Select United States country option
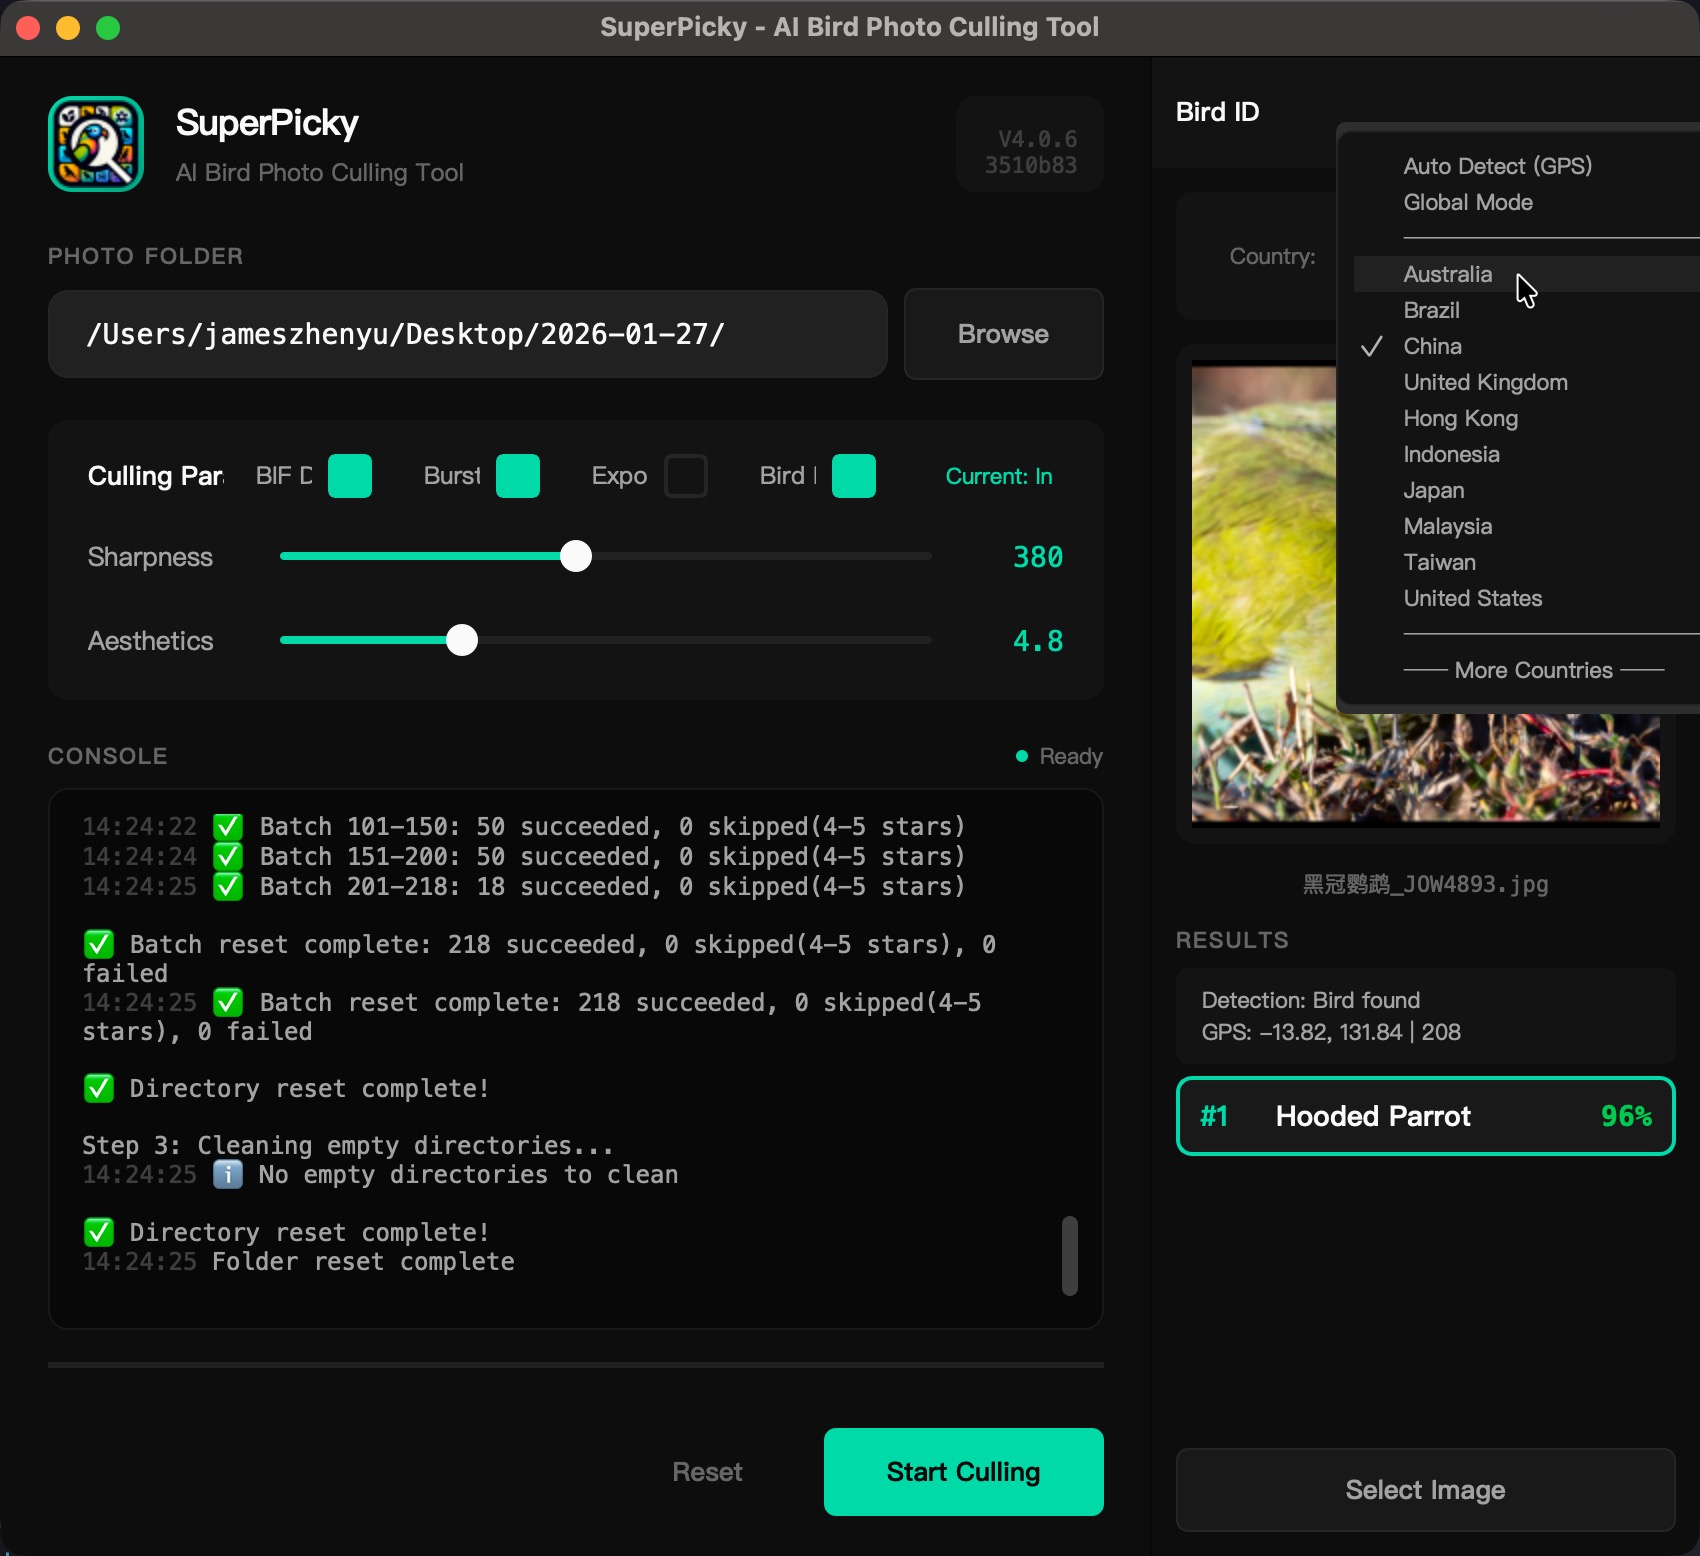This screenshot has height=1556, width=1700. [x=1472, y=598]
